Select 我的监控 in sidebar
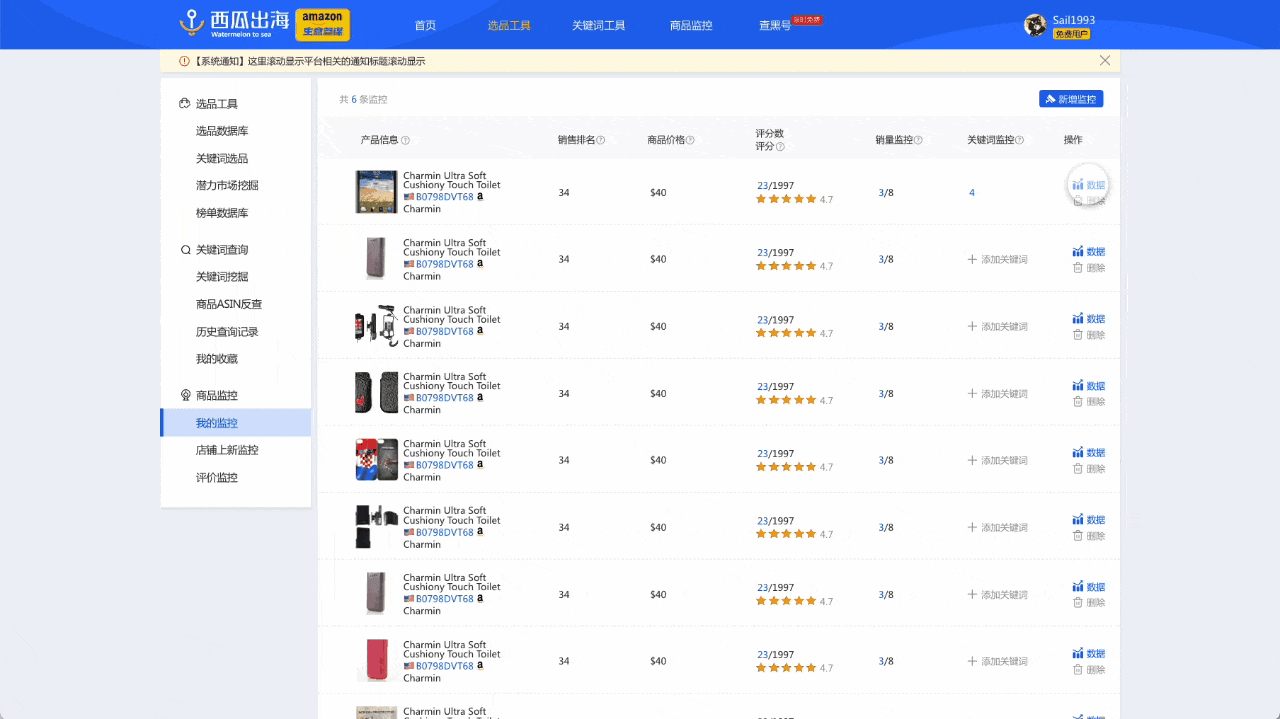The image size is (1280, 719). coord(236,423)
